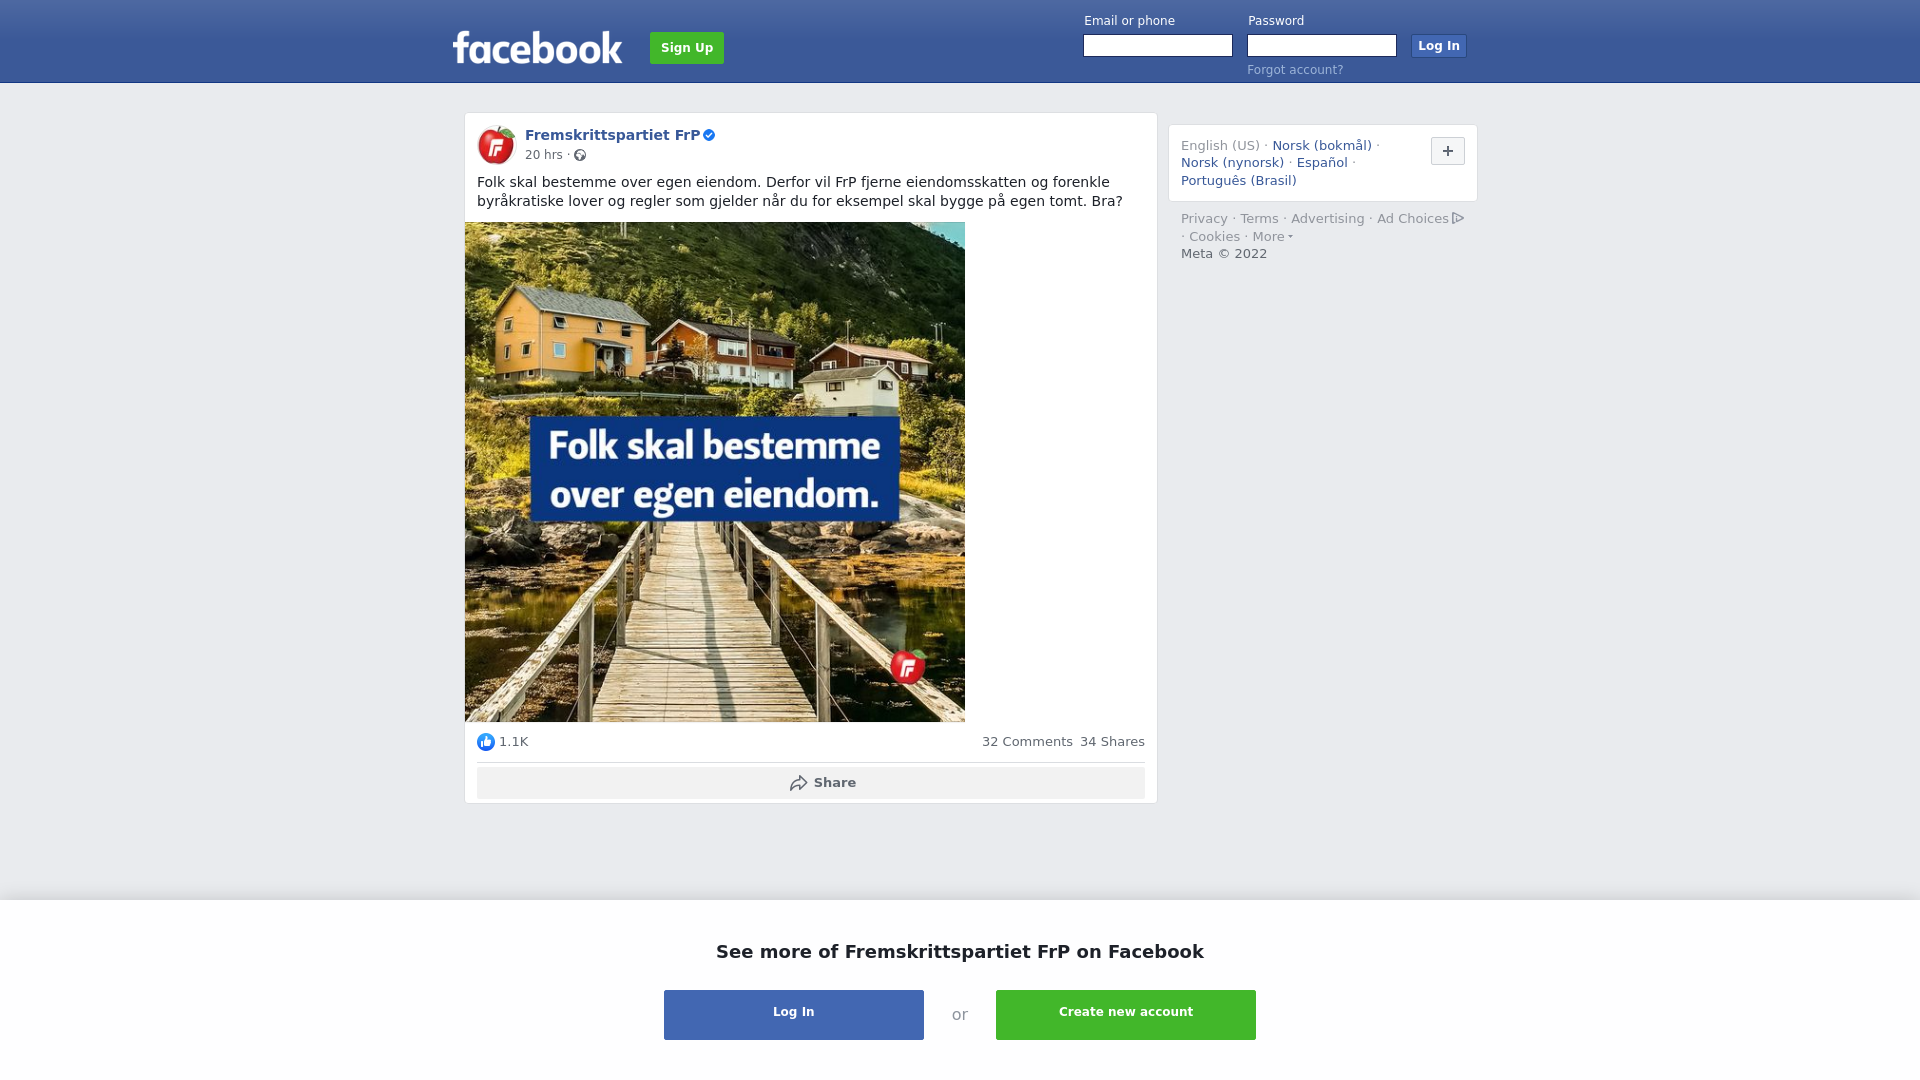This screenshot has width=1920, height=1080.
Task: Switch language to Español
Action: [x=1322, y=163]
